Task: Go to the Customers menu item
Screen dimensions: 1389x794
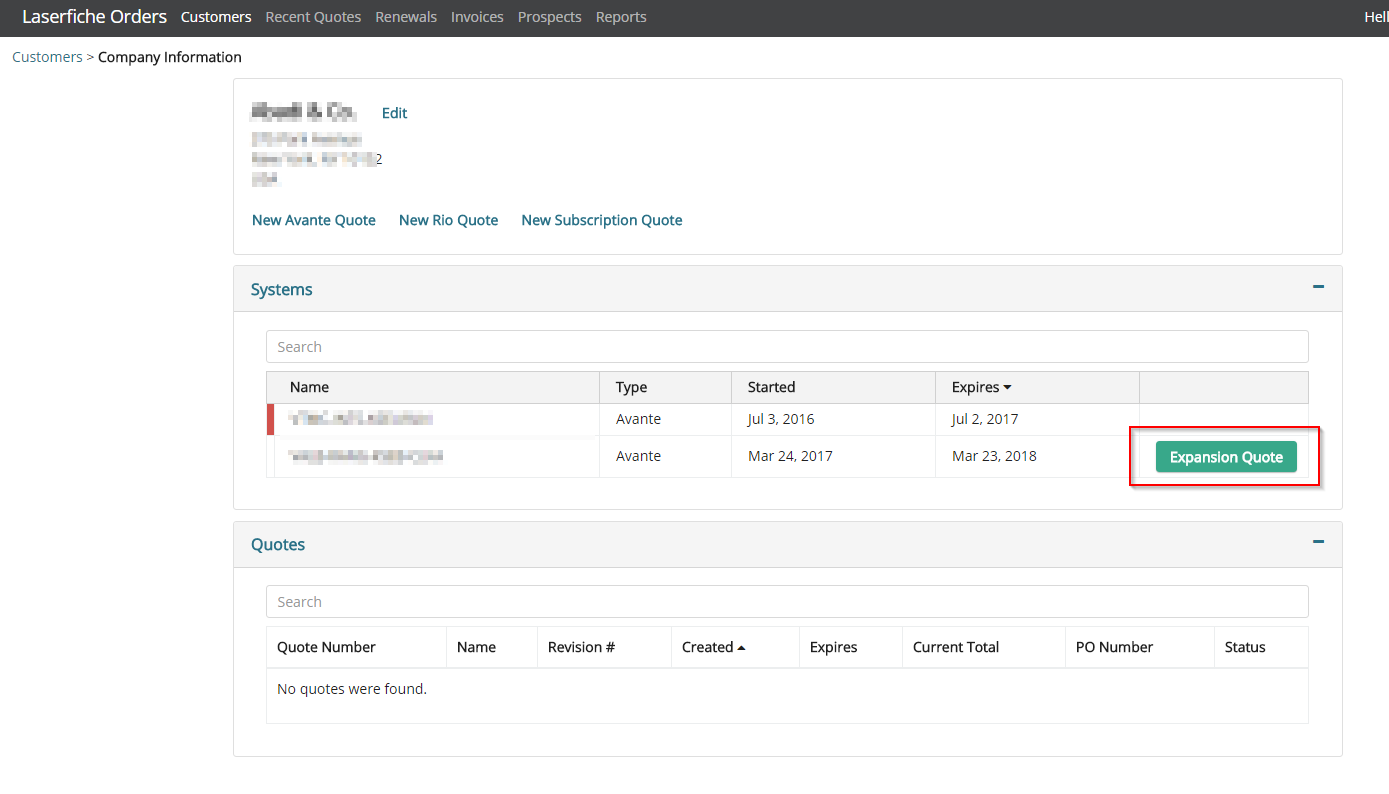Action: (x=216, y=17)
